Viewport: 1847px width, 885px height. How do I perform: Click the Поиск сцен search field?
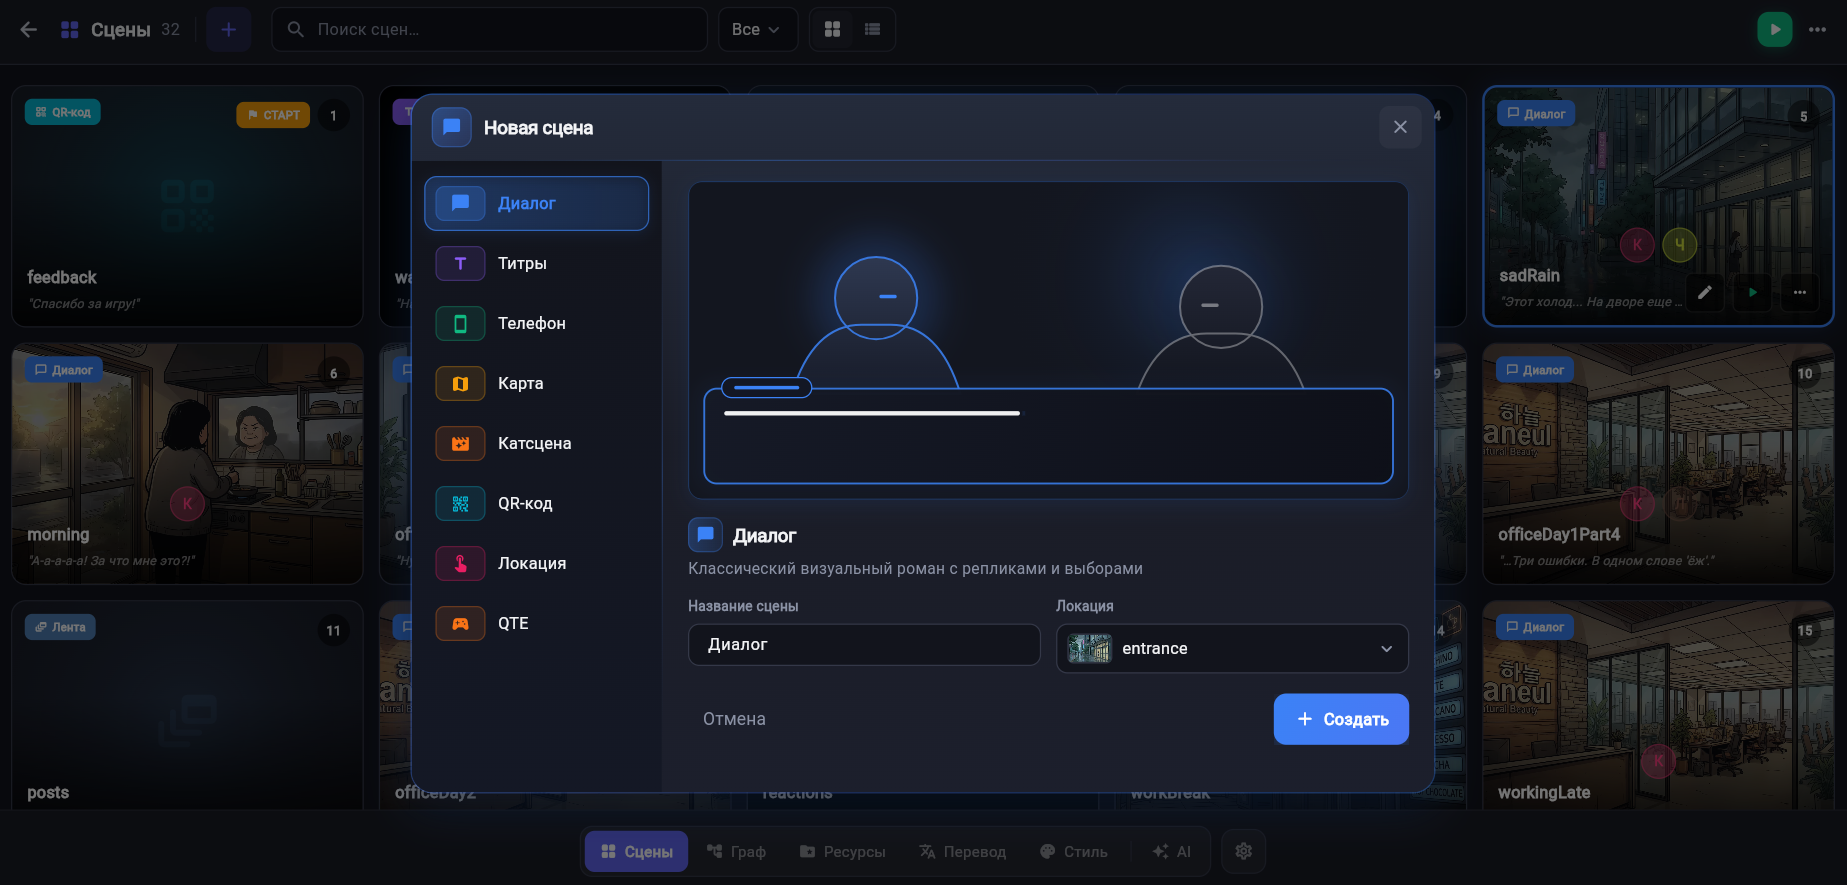pos(490,29)
